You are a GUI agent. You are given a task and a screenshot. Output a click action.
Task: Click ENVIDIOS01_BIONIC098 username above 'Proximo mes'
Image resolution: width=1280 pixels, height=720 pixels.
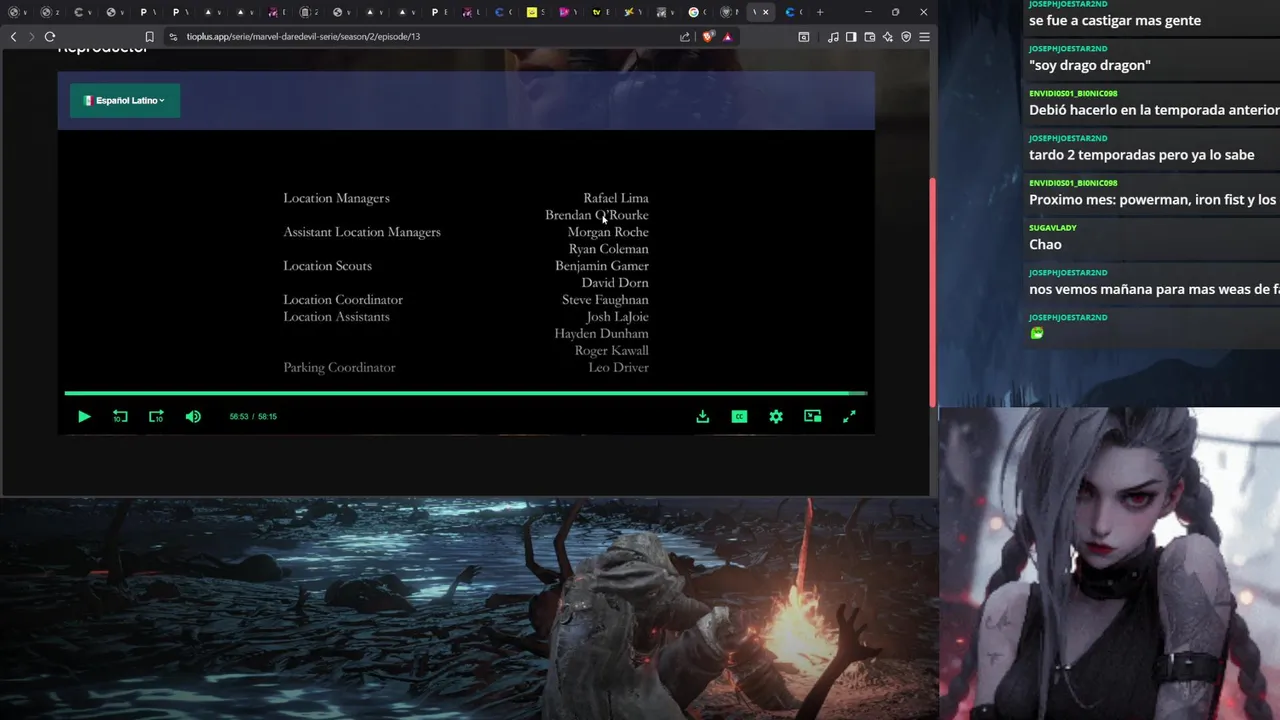click(1073, 183)
